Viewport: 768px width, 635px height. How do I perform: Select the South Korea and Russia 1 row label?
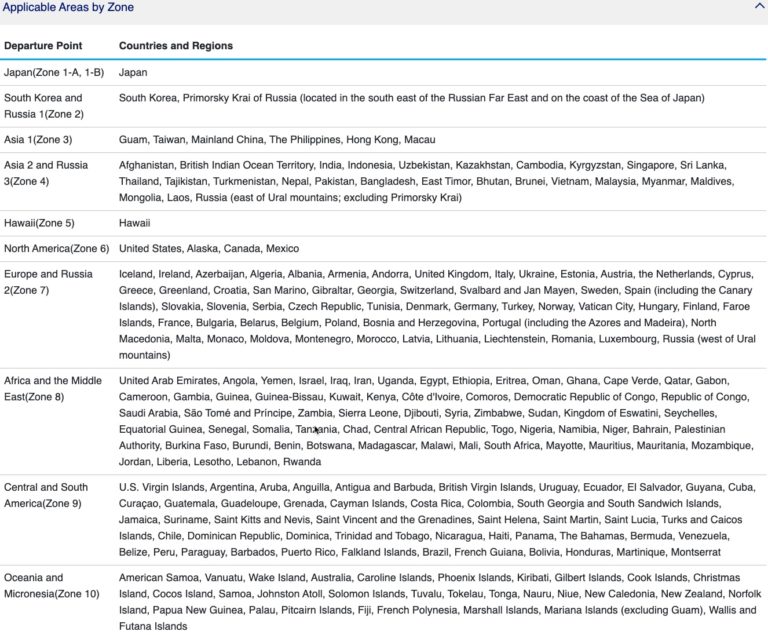point(44,106)
